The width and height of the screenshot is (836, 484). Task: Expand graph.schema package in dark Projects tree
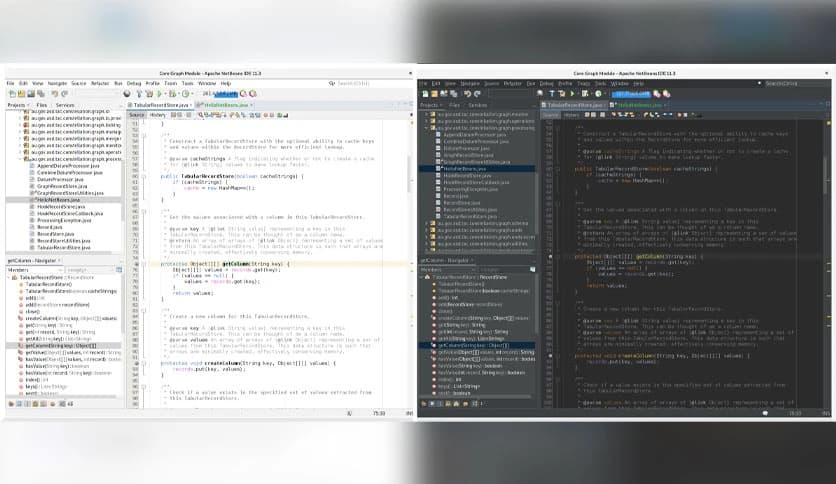coord(427,223)
